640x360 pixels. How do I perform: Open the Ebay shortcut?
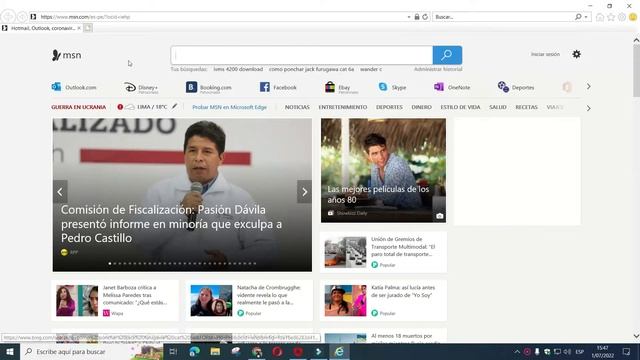(341, 88)
